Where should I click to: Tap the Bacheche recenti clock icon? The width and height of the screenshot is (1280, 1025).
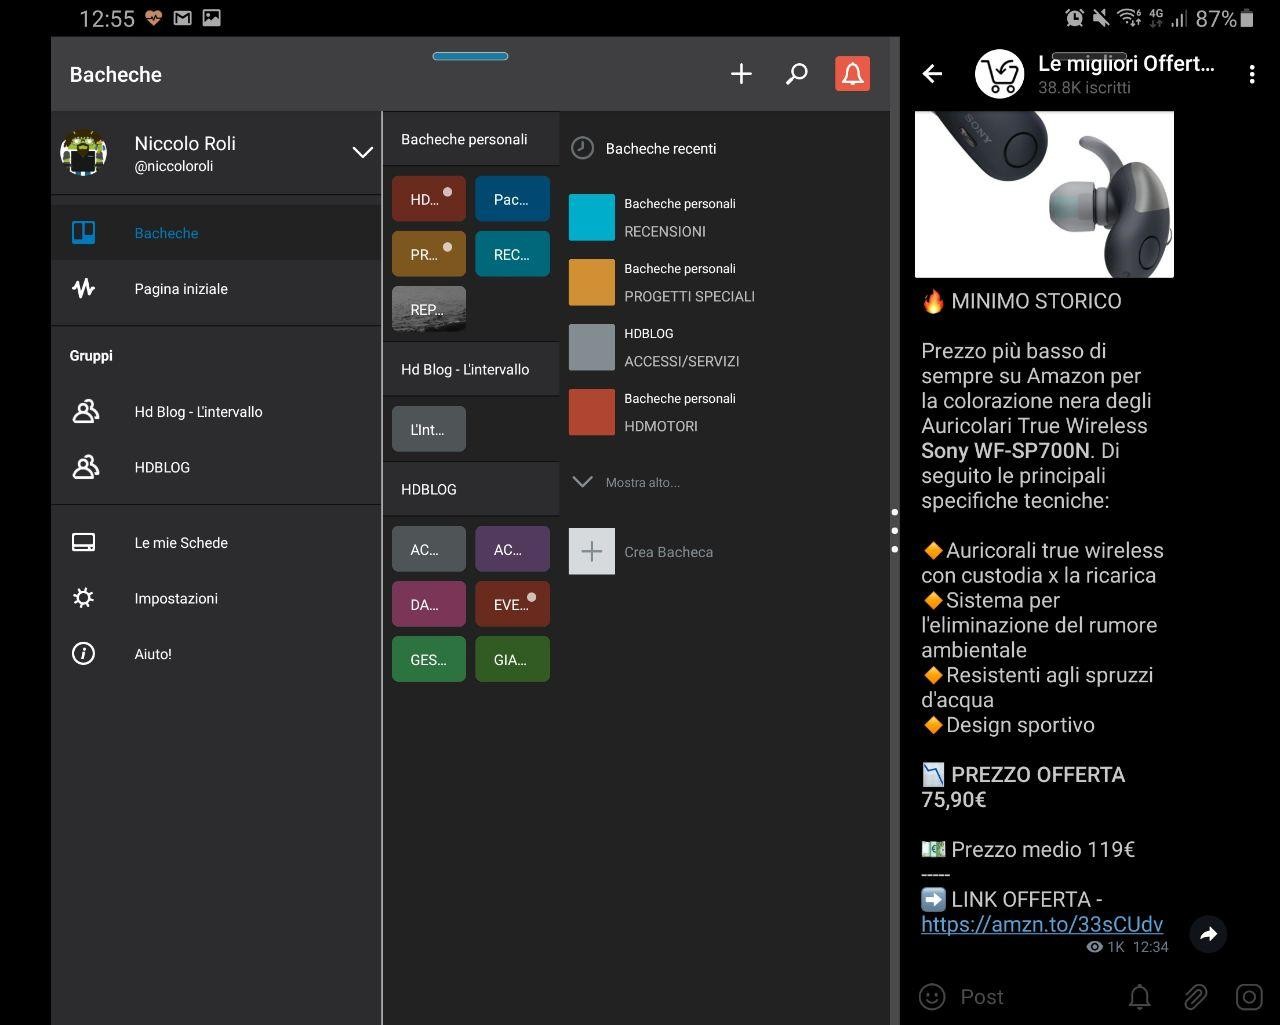582,148
